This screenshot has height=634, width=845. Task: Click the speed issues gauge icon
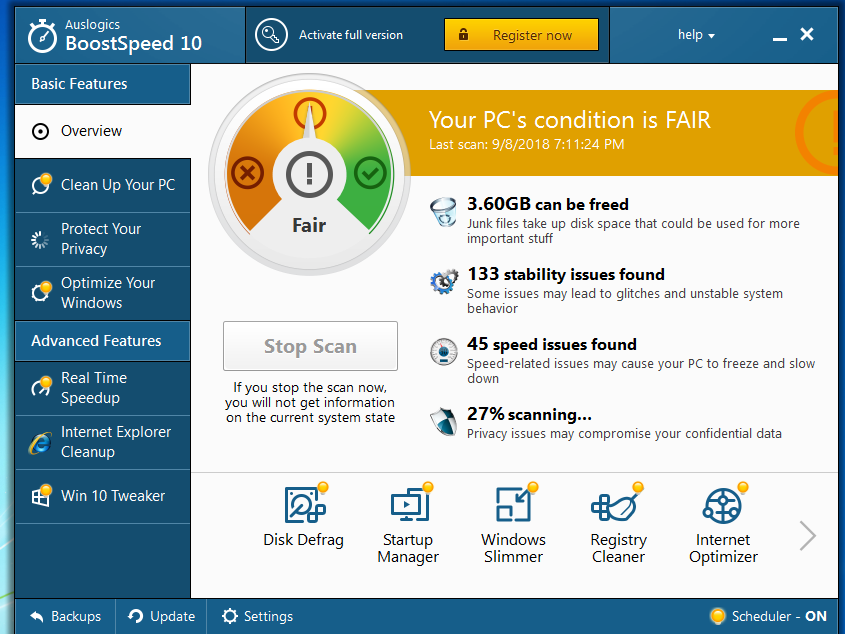coord(443,353)
